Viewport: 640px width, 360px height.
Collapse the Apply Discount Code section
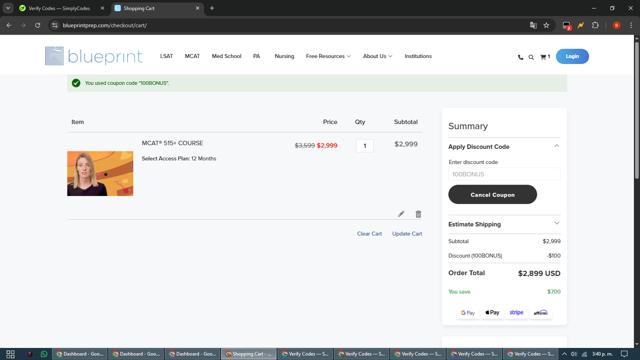click(x=556, y=146)
